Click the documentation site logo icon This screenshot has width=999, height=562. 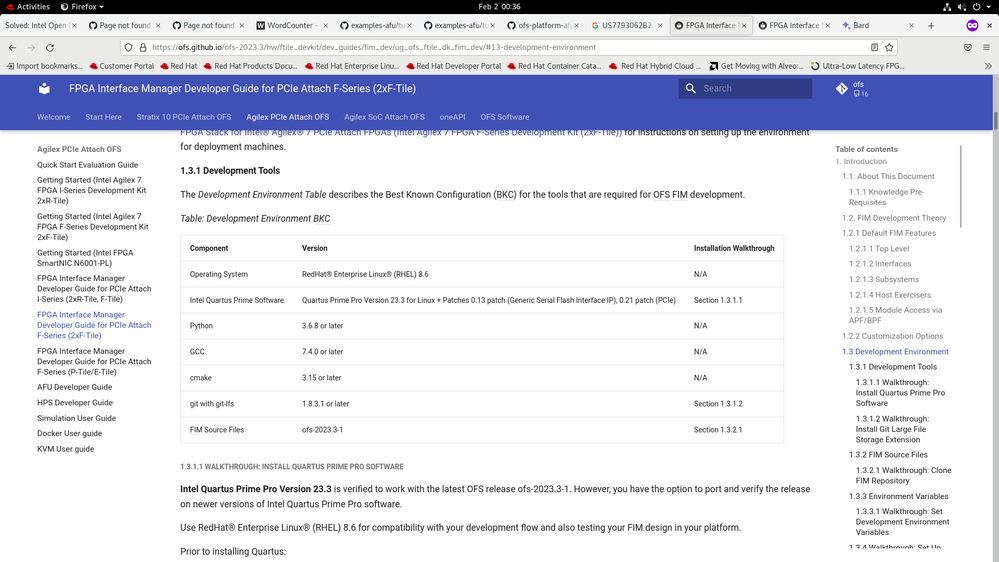tap(44, 89)
